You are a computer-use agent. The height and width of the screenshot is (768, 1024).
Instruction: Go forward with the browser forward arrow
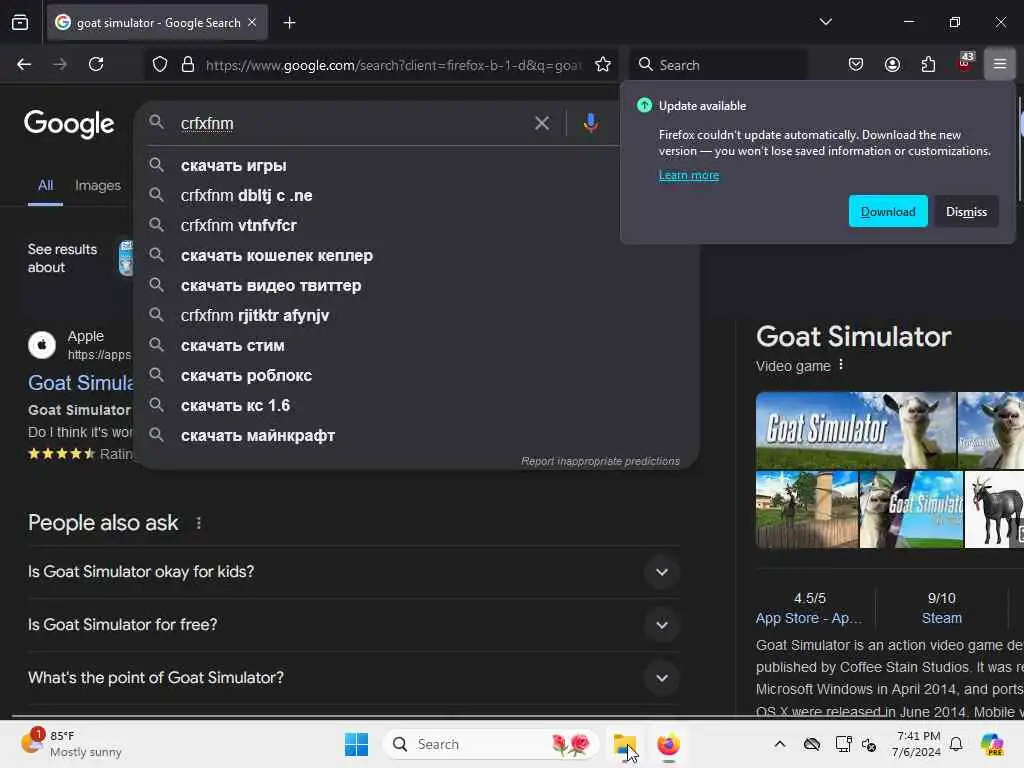coord(60,64)
